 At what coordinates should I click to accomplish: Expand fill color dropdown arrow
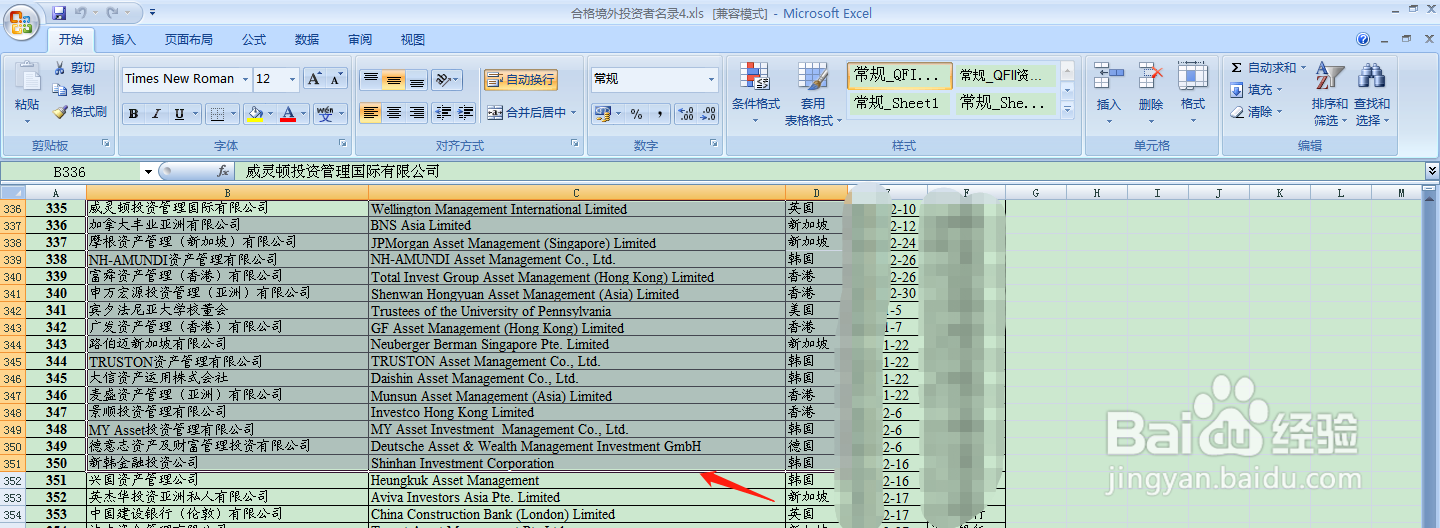[271, 114]
